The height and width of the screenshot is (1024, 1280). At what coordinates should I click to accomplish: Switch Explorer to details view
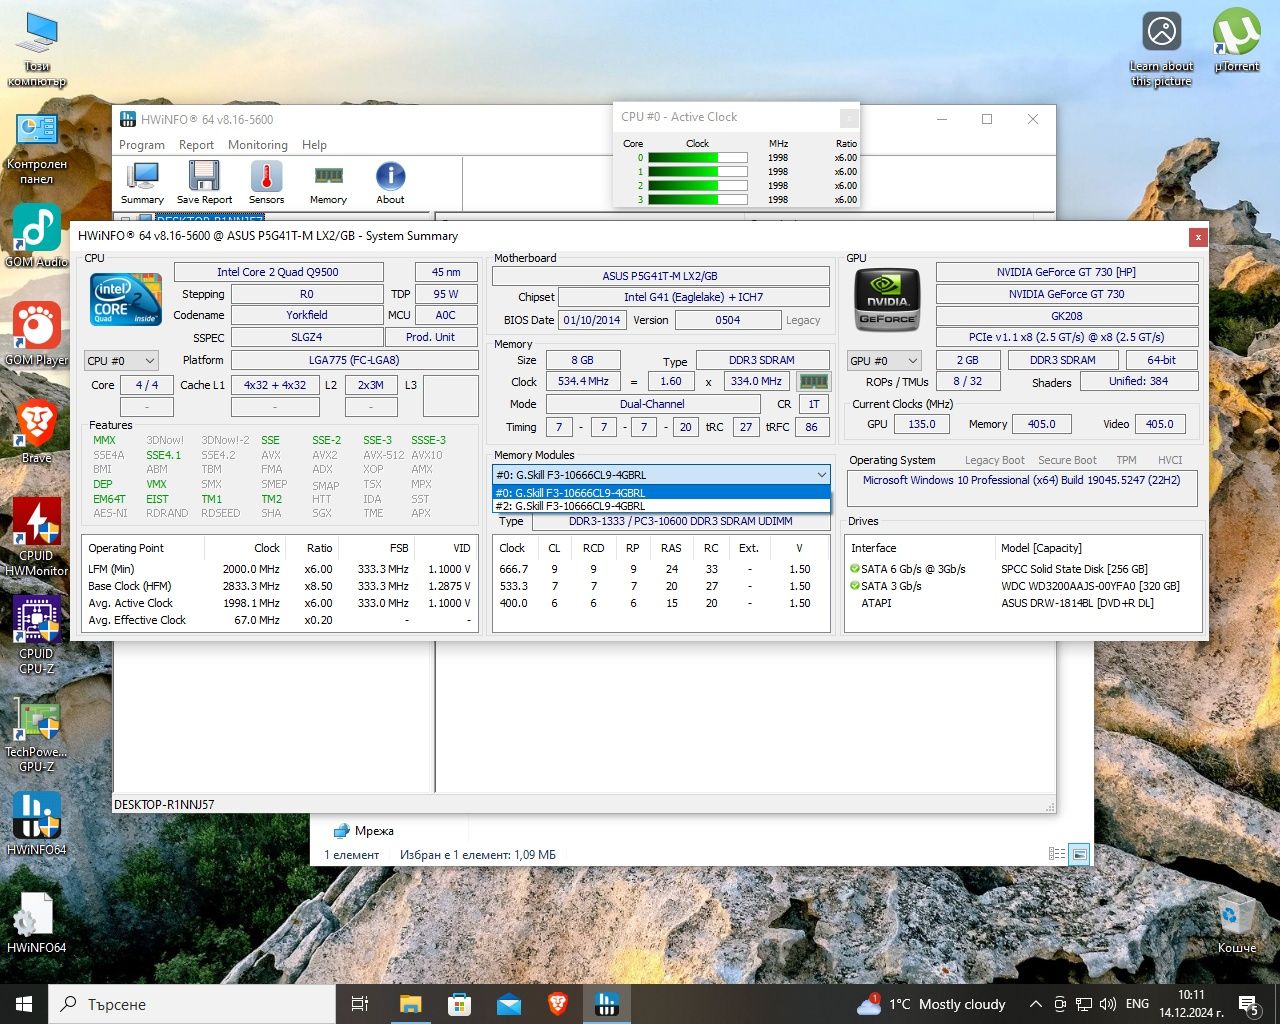coord(1057,854)
